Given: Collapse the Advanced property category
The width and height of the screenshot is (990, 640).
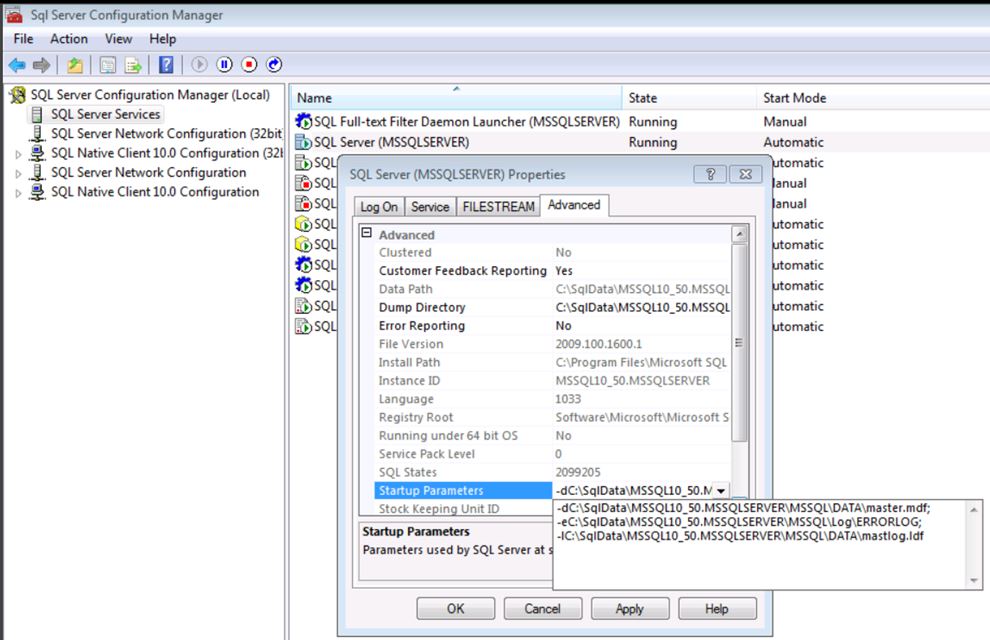Looking at the screenshot, I should pos(366,233).
